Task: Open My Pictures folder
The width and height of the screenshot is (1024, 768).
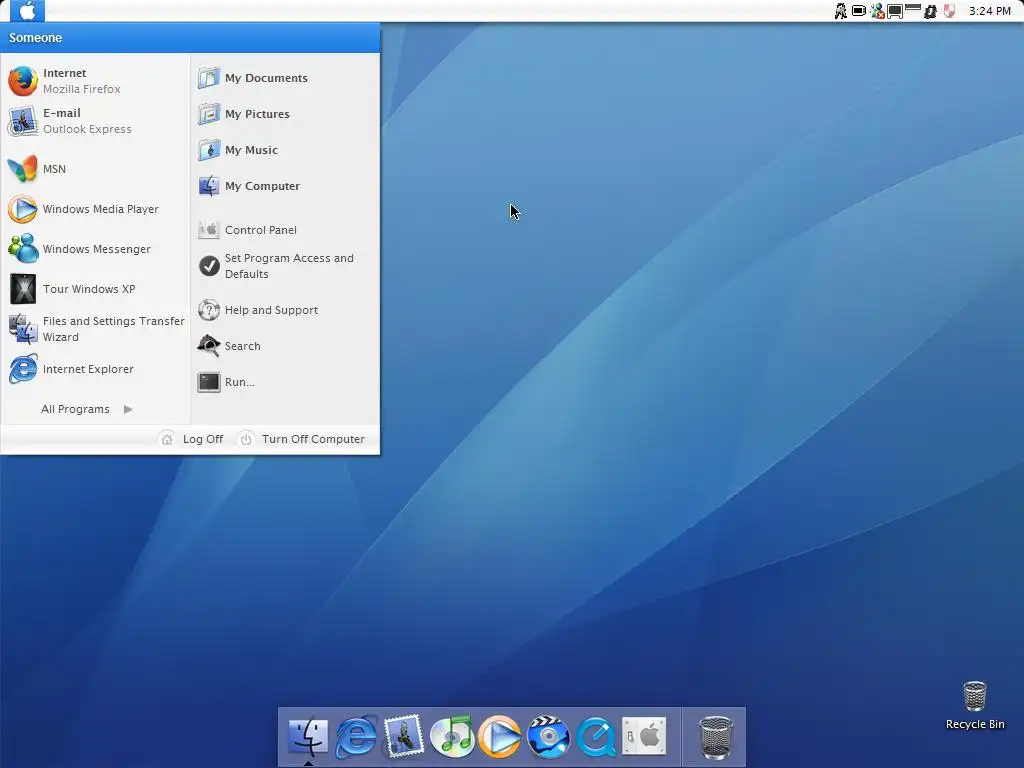Action: (x=285, y=114)
